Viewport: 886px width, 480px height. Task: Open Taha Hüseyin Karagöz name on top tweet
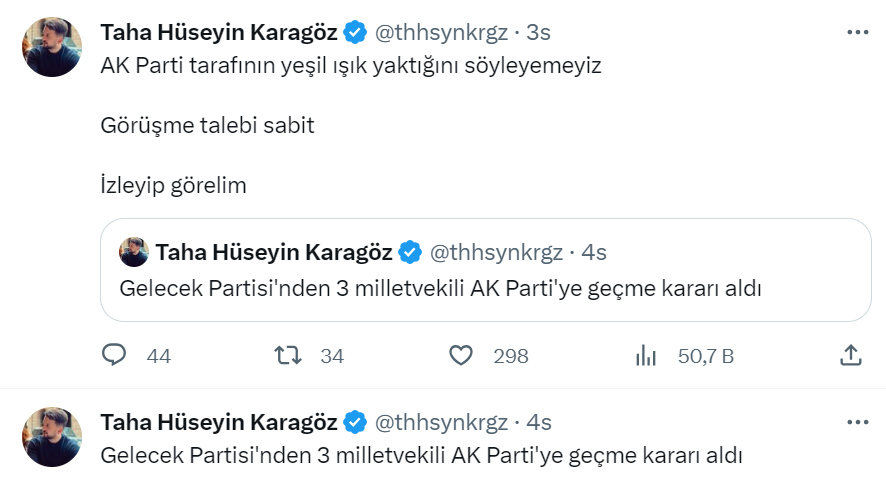[219, 33]
